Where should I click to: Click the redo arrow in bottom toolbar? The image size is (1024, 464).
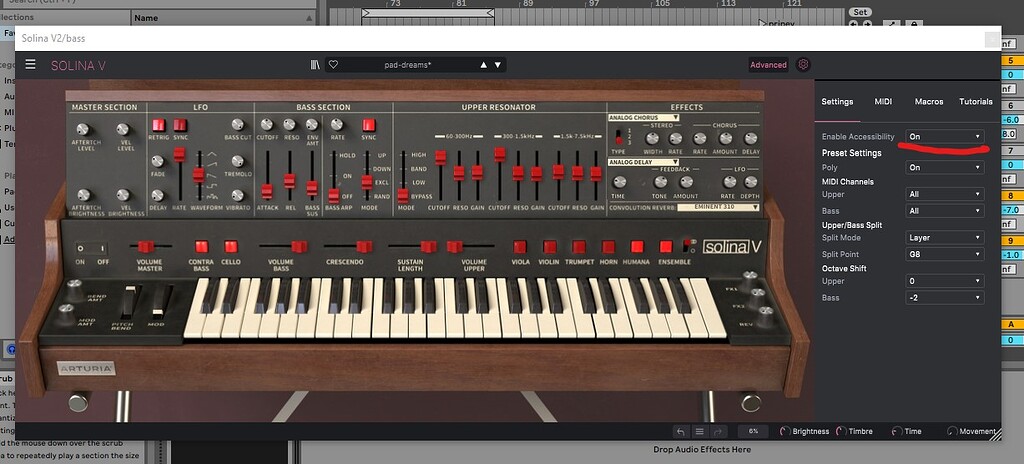[718, 431]
